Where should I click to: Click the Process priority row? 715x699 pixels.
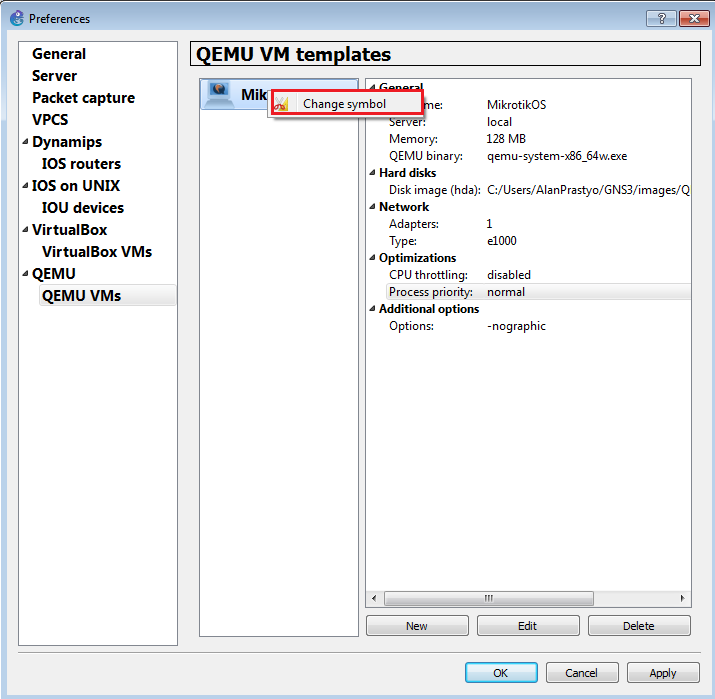(x=539, y=292)
